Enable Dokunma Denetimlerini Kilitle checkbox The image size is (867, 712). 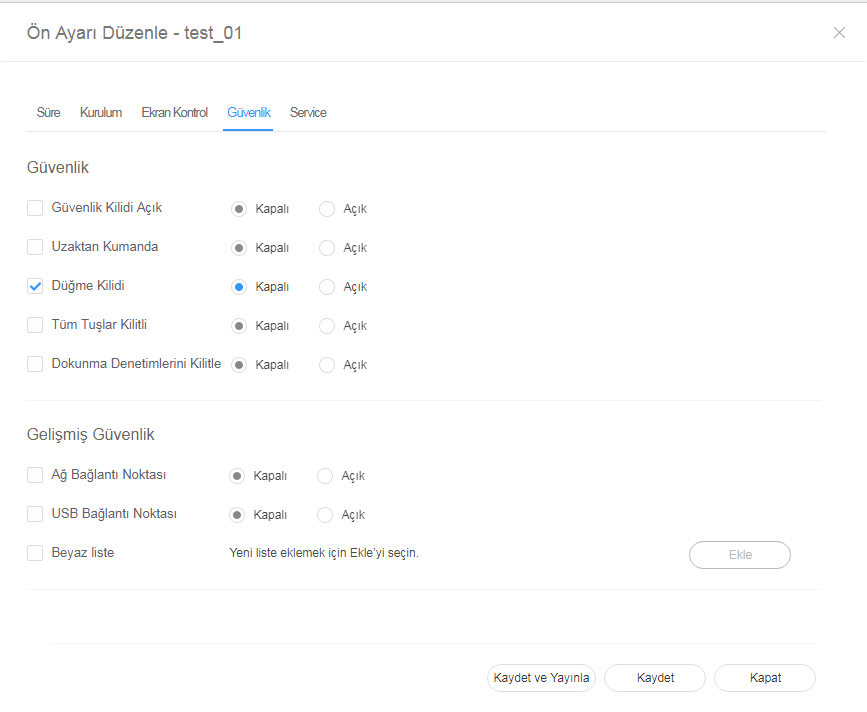[x=35, y=364]
